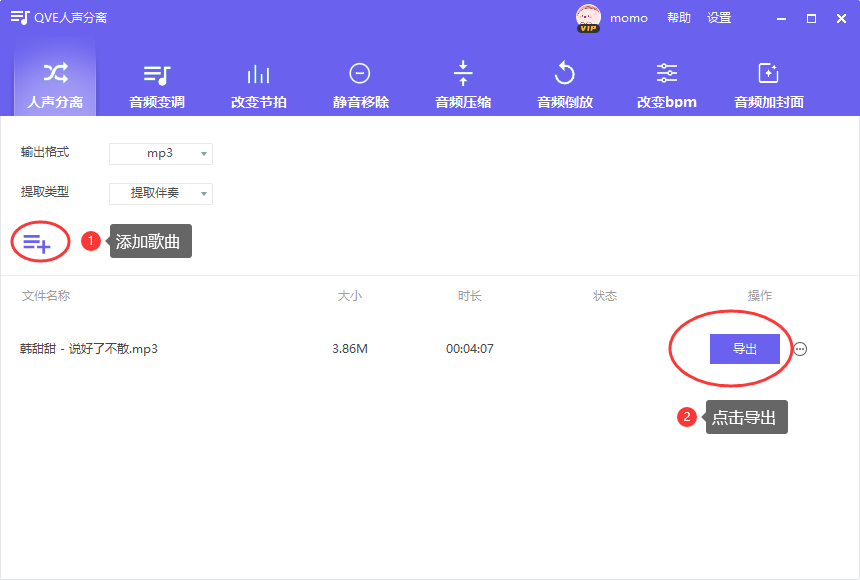Open the 音频倒放 tool

tap(564, 85)
